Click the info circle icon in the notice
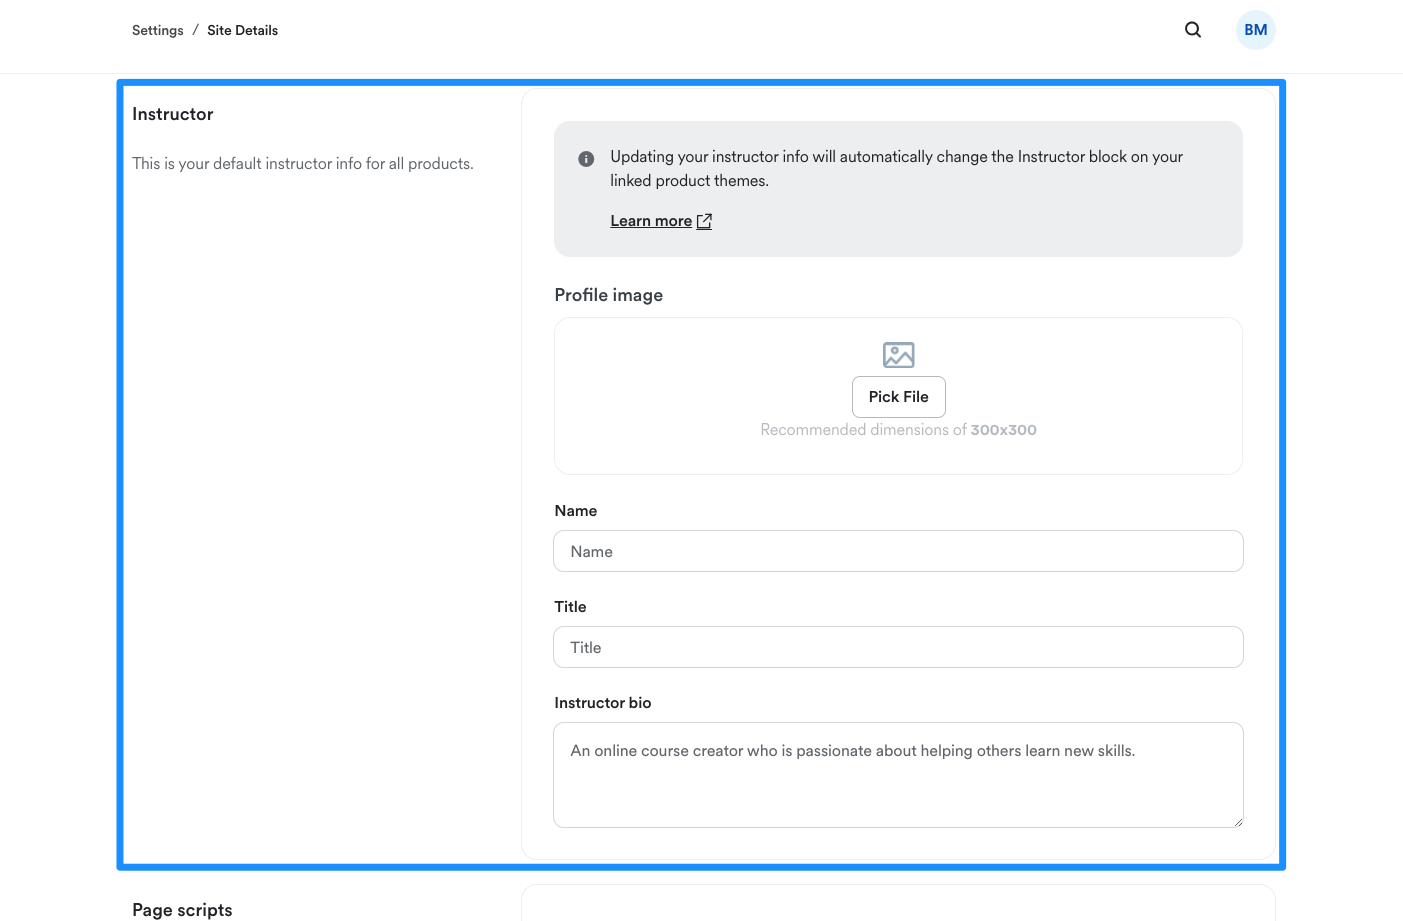 tap(587, 159)
